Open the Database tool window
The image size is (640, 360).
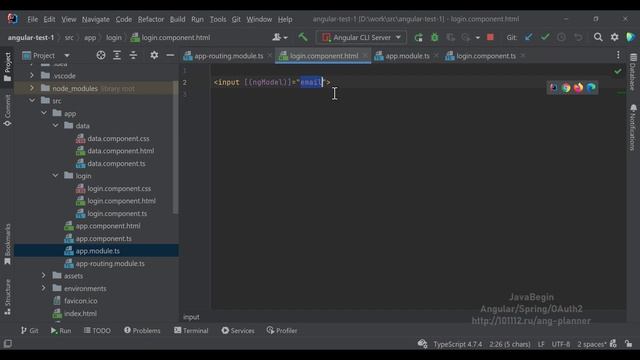pyautogui.click(x=633, y=71)
